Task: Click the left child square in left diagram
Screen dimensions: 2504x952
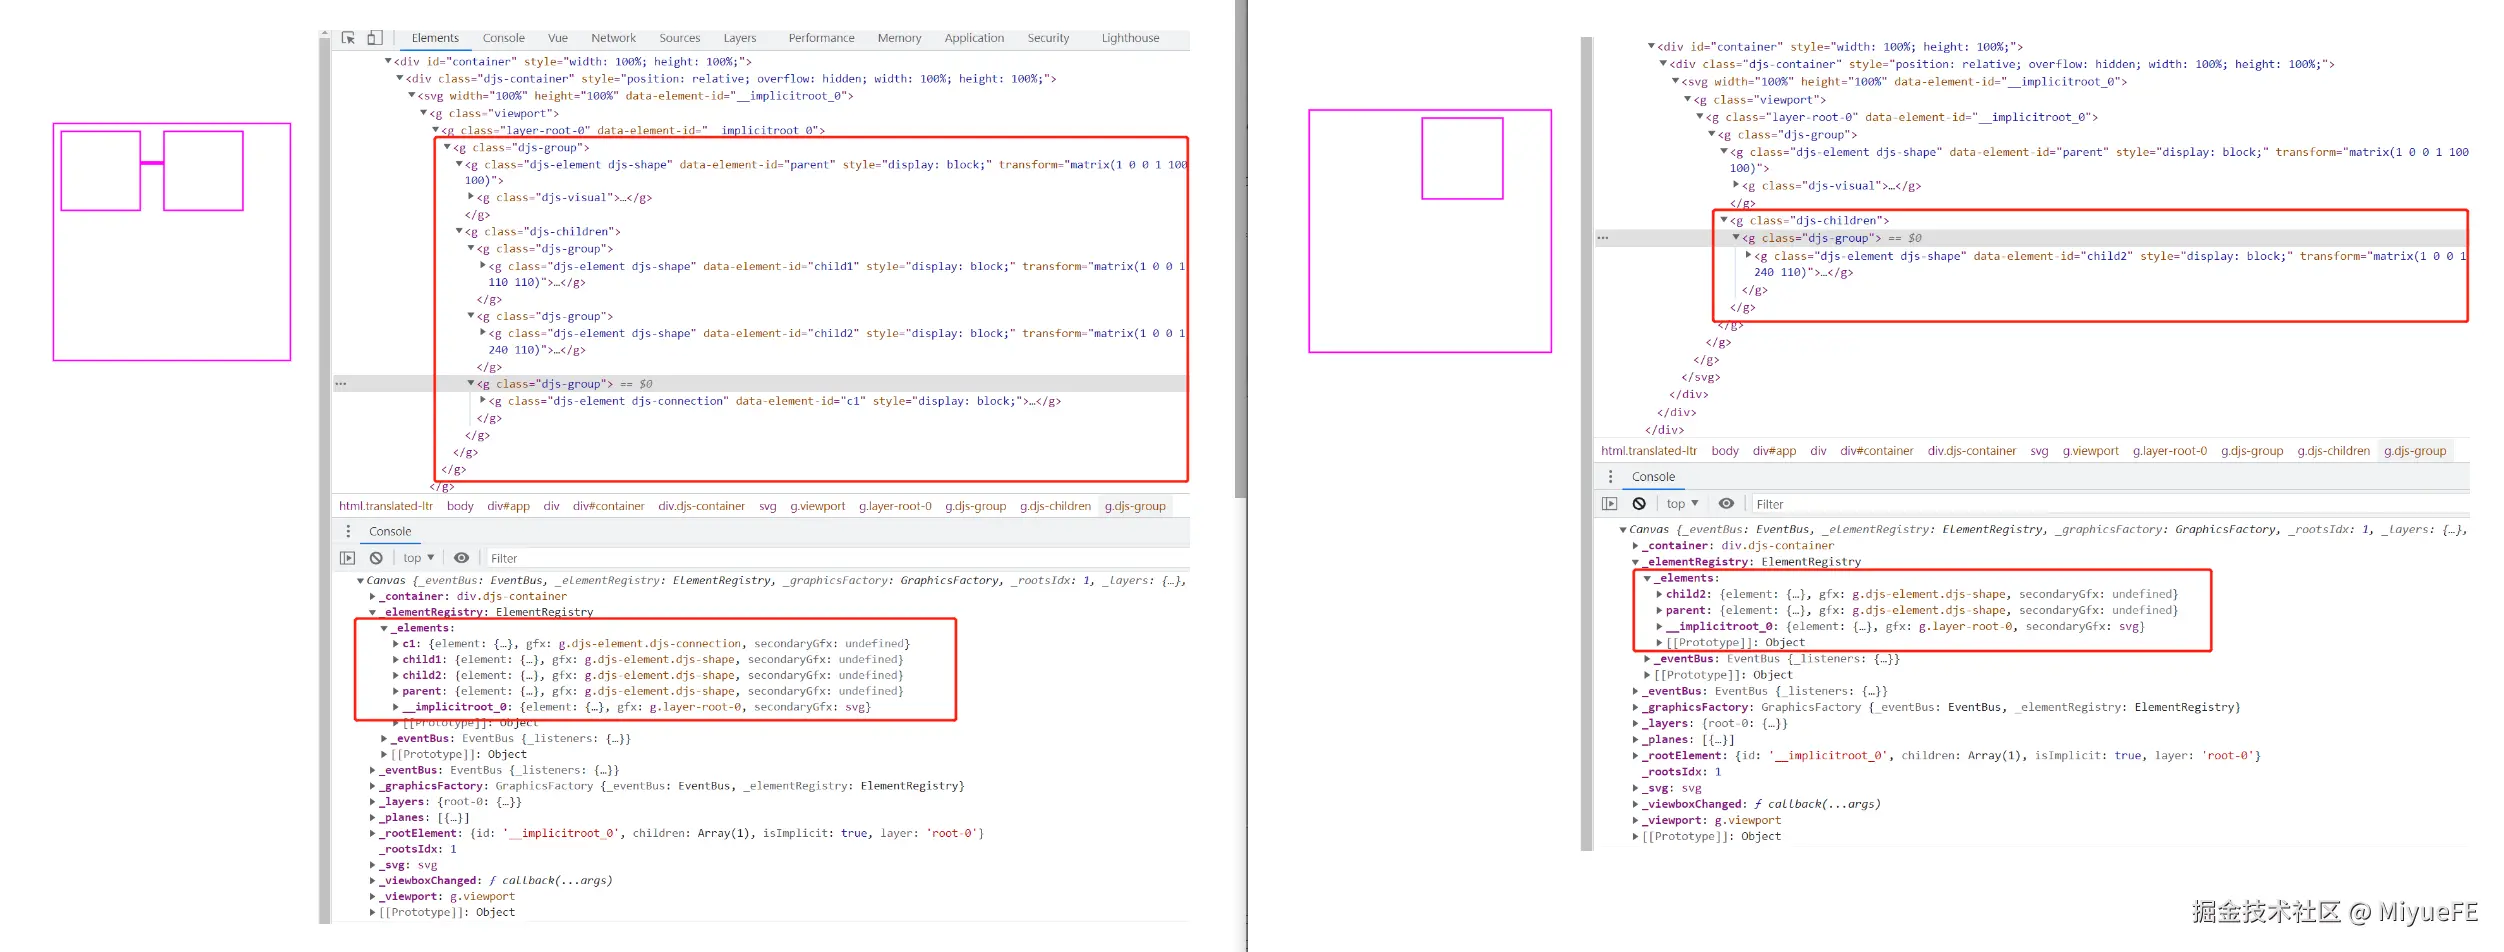Action: point(100,171)
